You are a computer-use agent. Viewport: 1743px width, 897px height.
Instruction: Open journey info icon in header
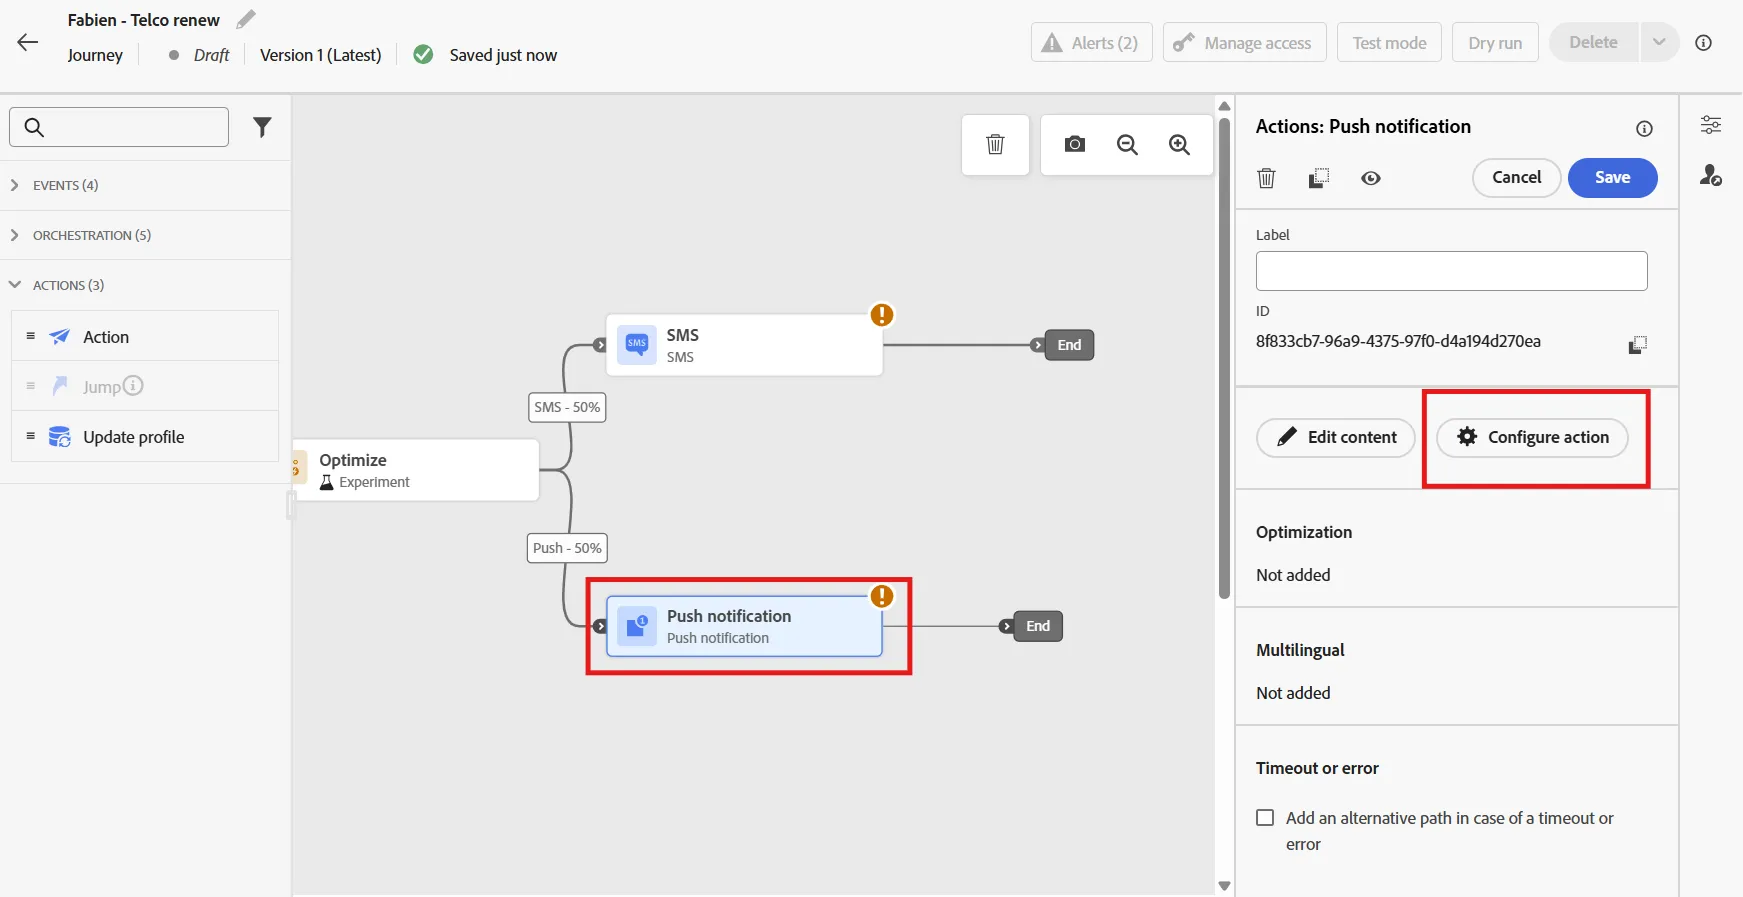1704,43
